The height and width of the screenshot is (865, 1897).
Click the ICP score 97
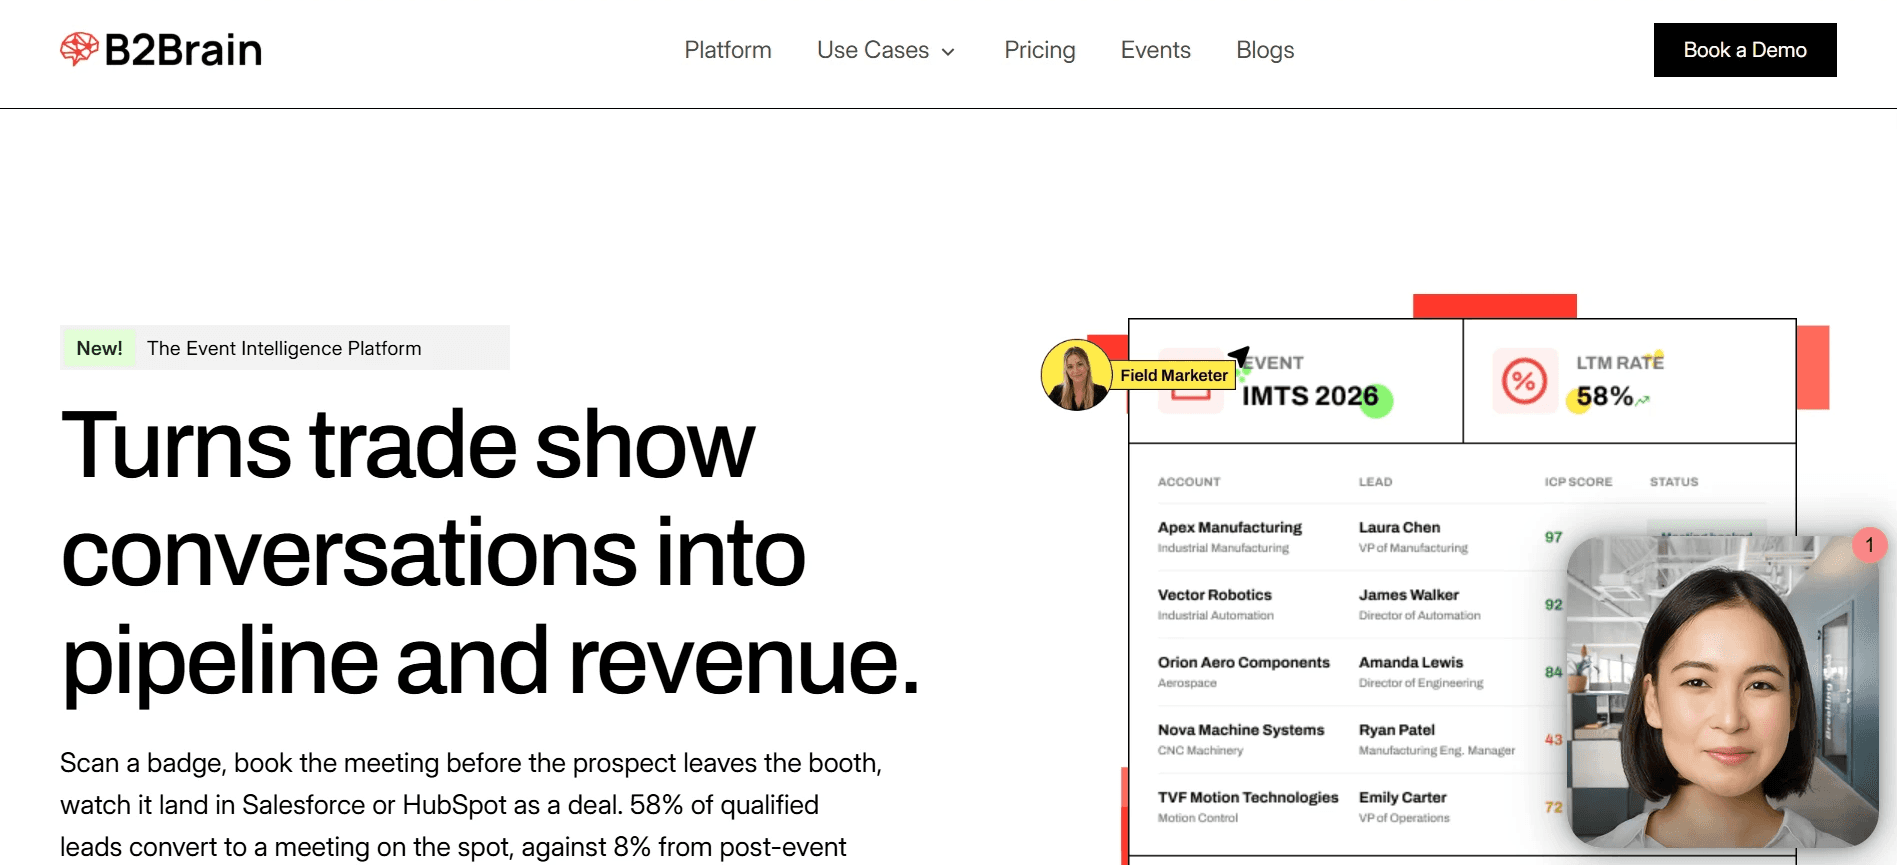point(1553,537)
